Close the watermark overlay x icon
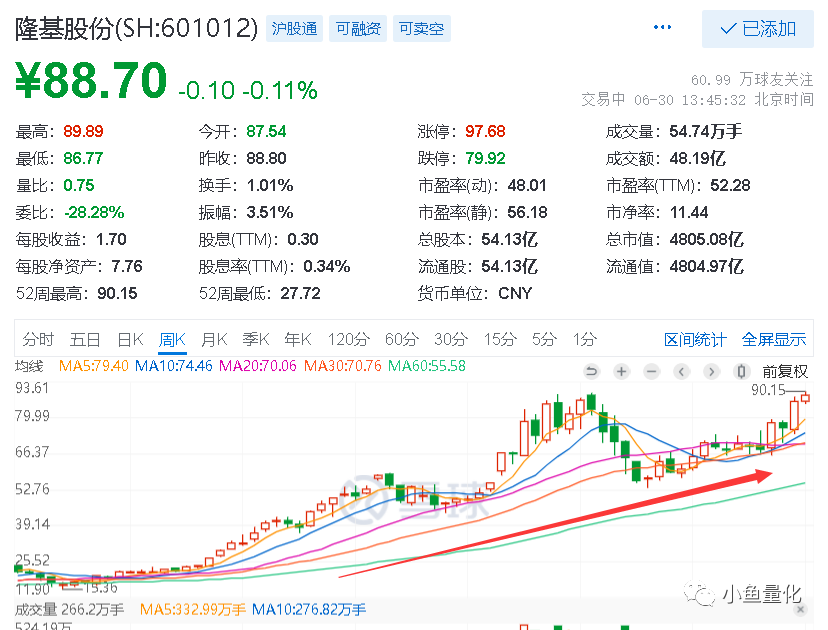 [801, 609]
